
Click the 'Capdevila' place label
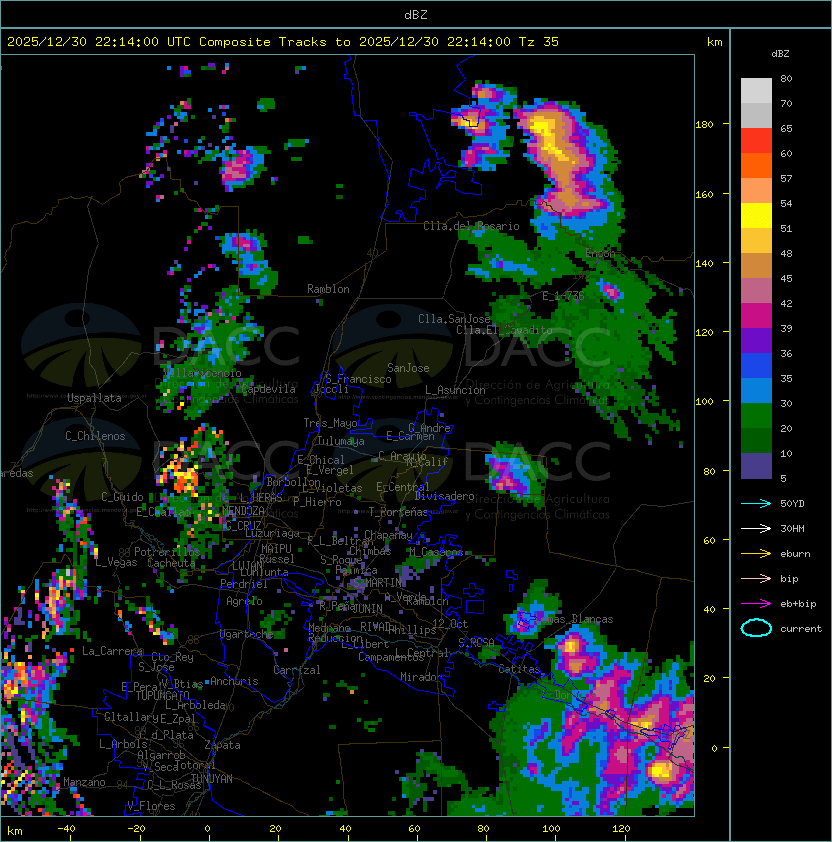coord(269,389)
